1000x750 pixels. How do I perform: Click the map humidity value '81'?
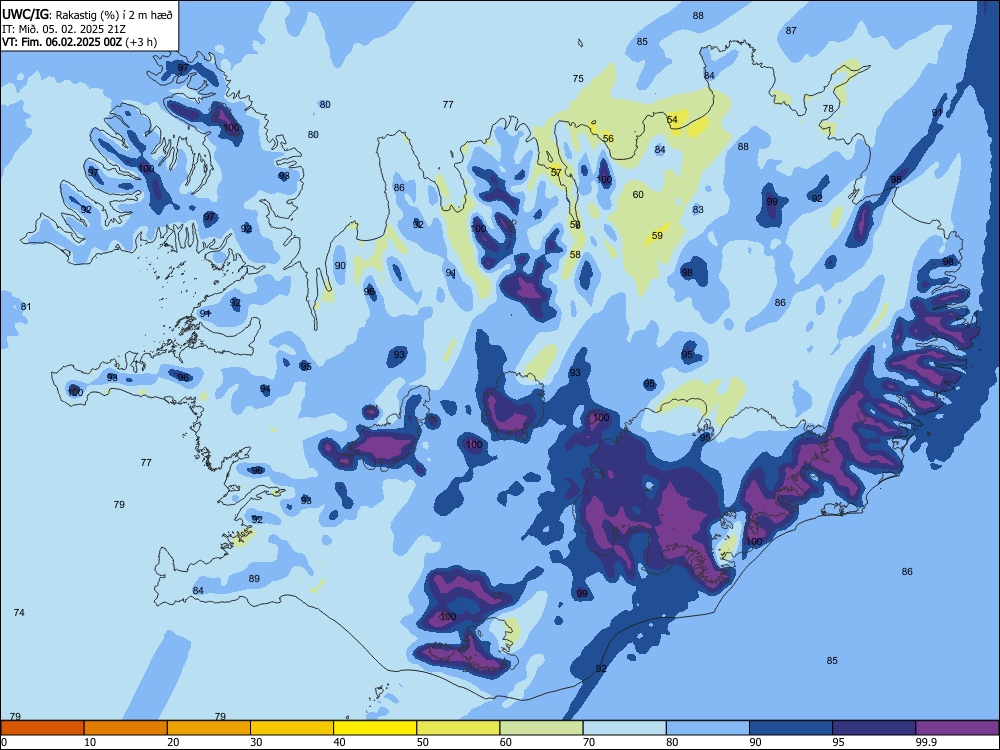point(26,306)
